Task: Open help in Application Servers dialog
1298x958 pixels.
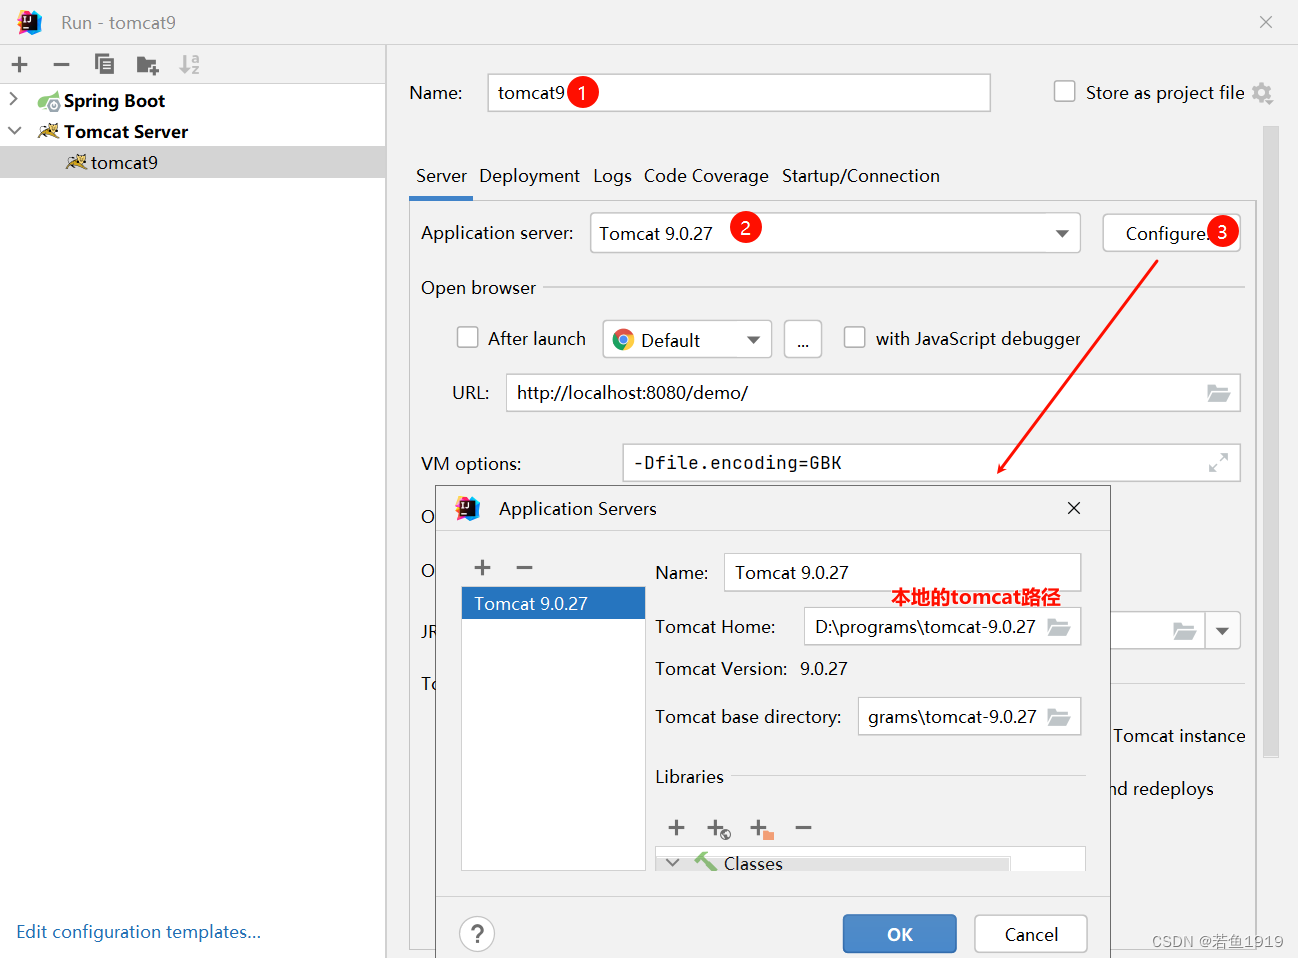Action: click(x=477, y=934)
